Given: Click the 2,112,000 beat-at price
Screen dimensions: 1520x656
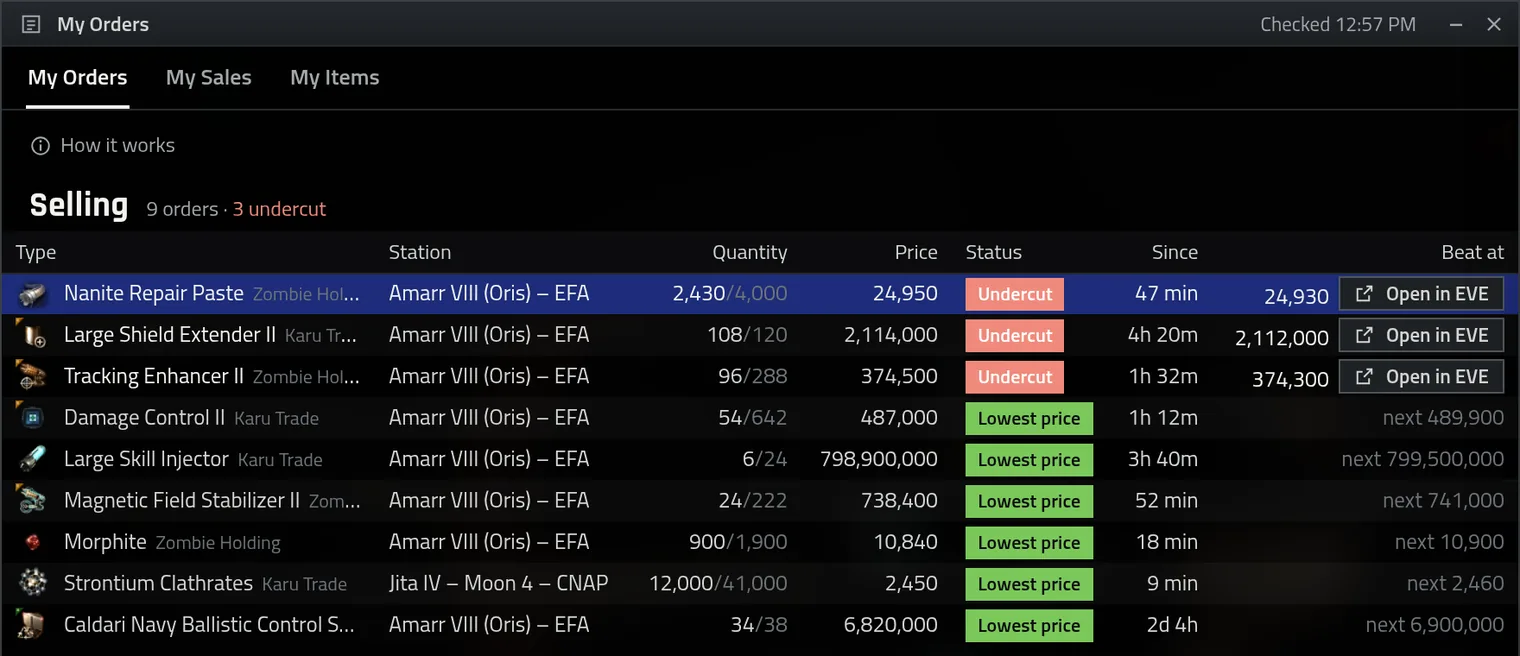Looking at the screenshot, I should tap(1282, 338).
